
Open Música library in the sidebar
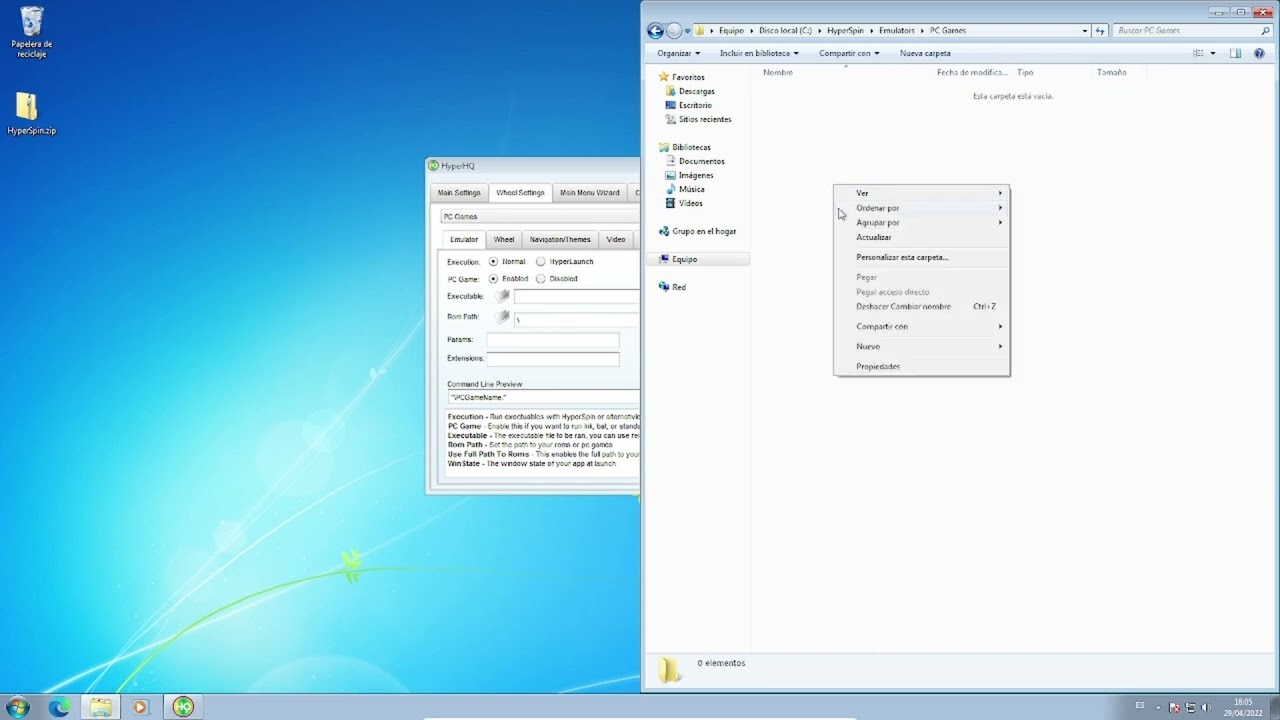pyautogui.click(x=691, y=189)
